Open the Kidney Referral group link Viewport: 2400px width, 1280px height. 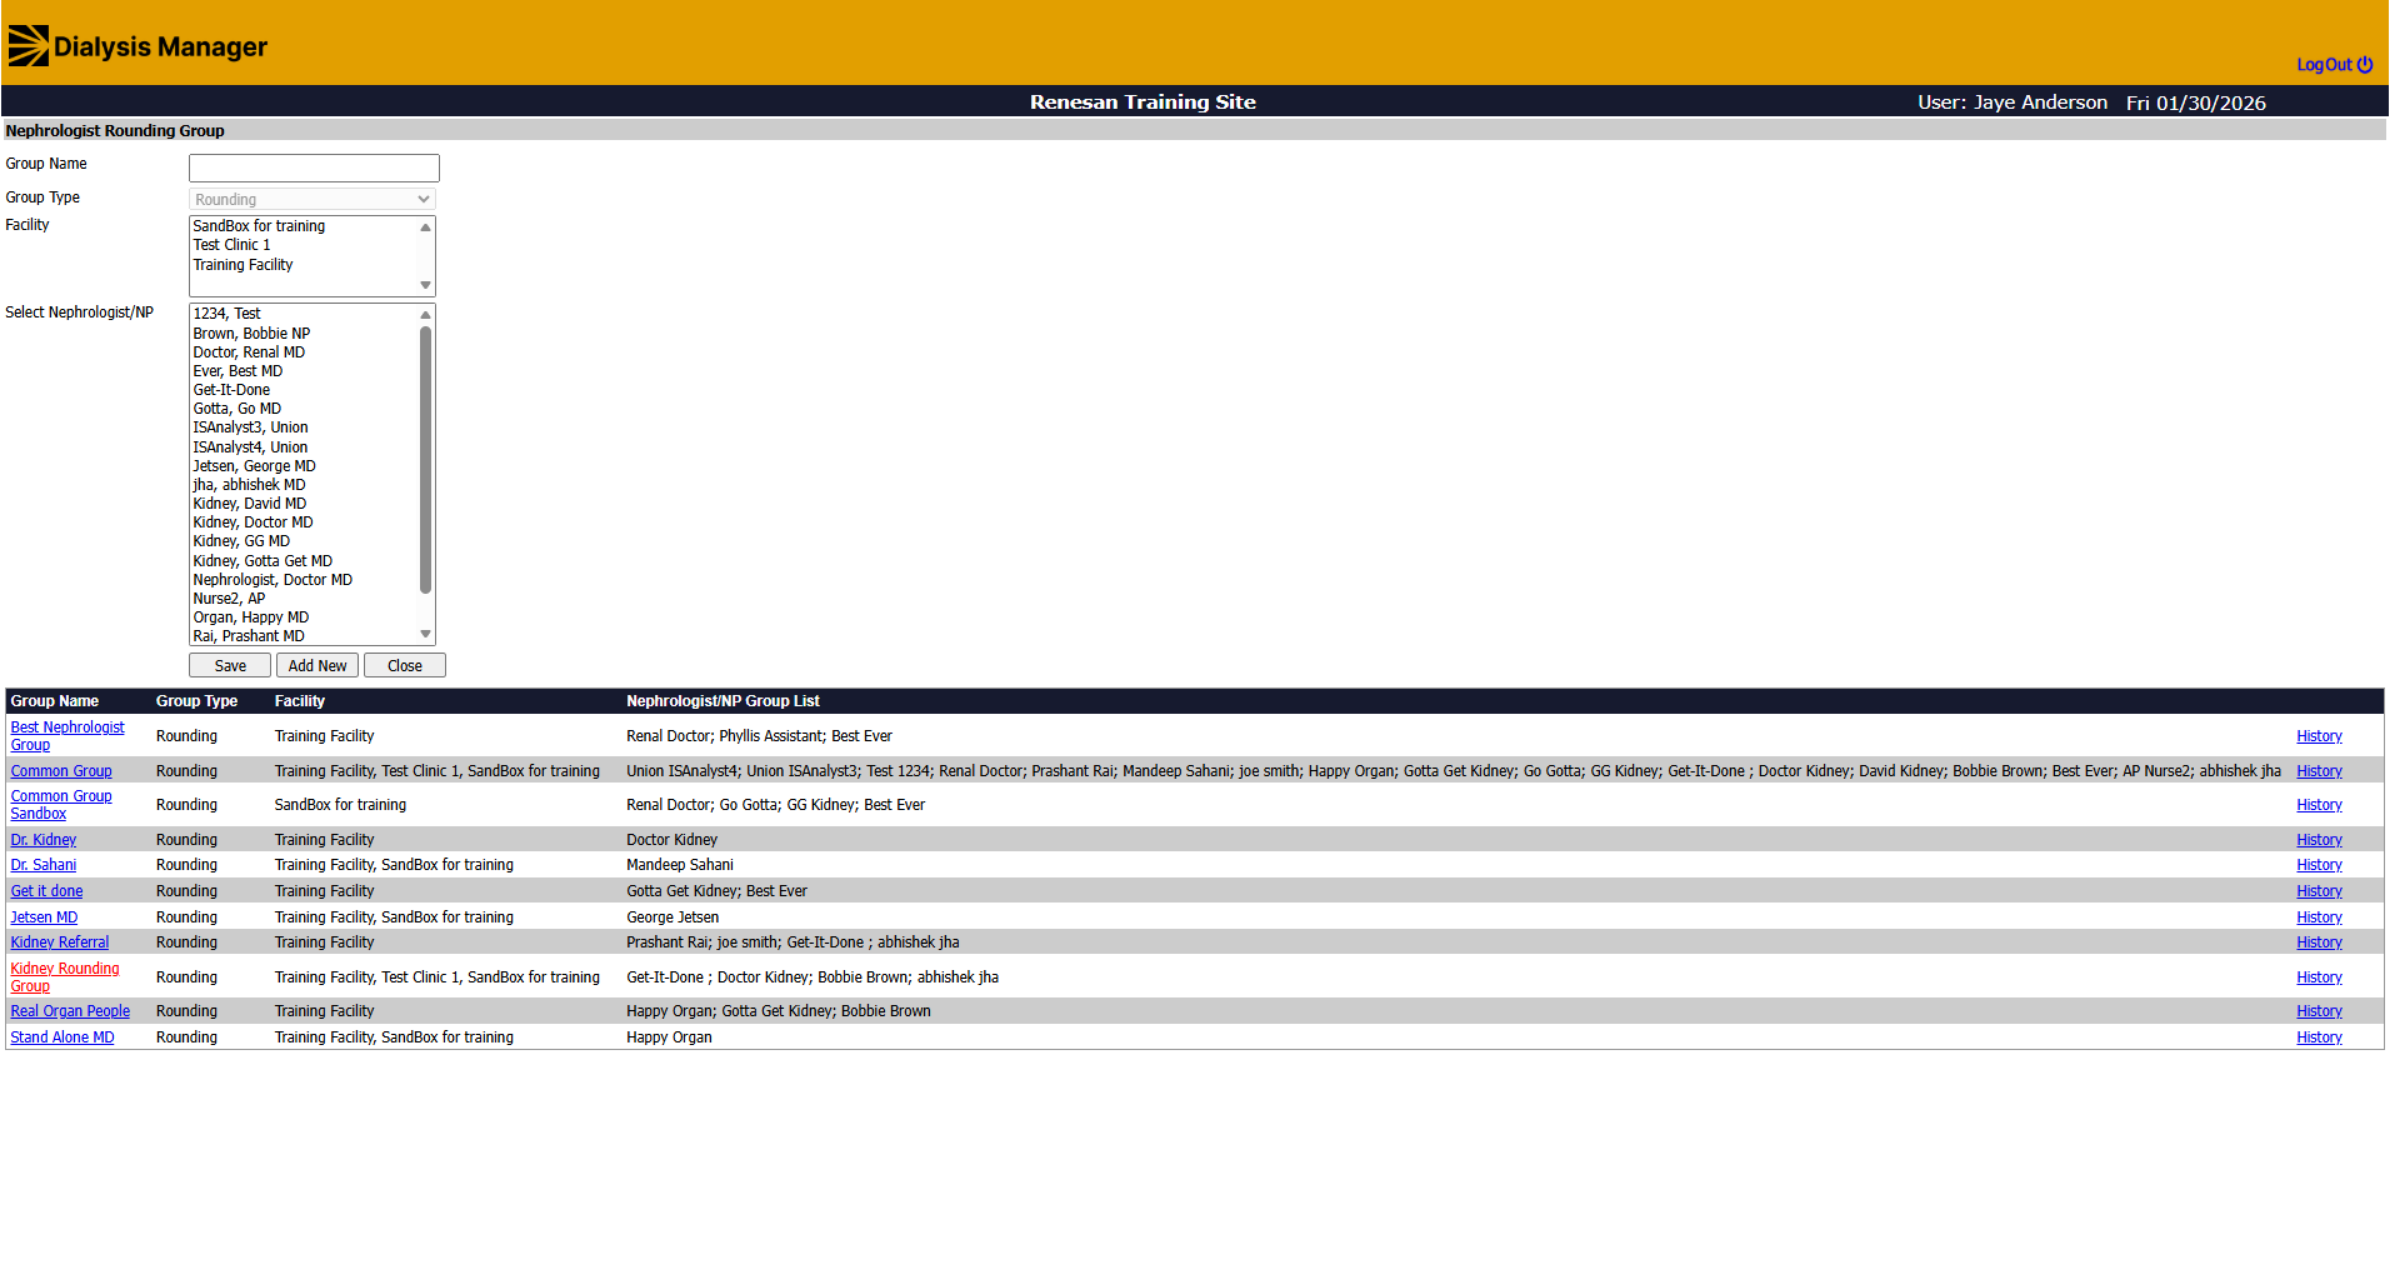[x=59, y=942]
